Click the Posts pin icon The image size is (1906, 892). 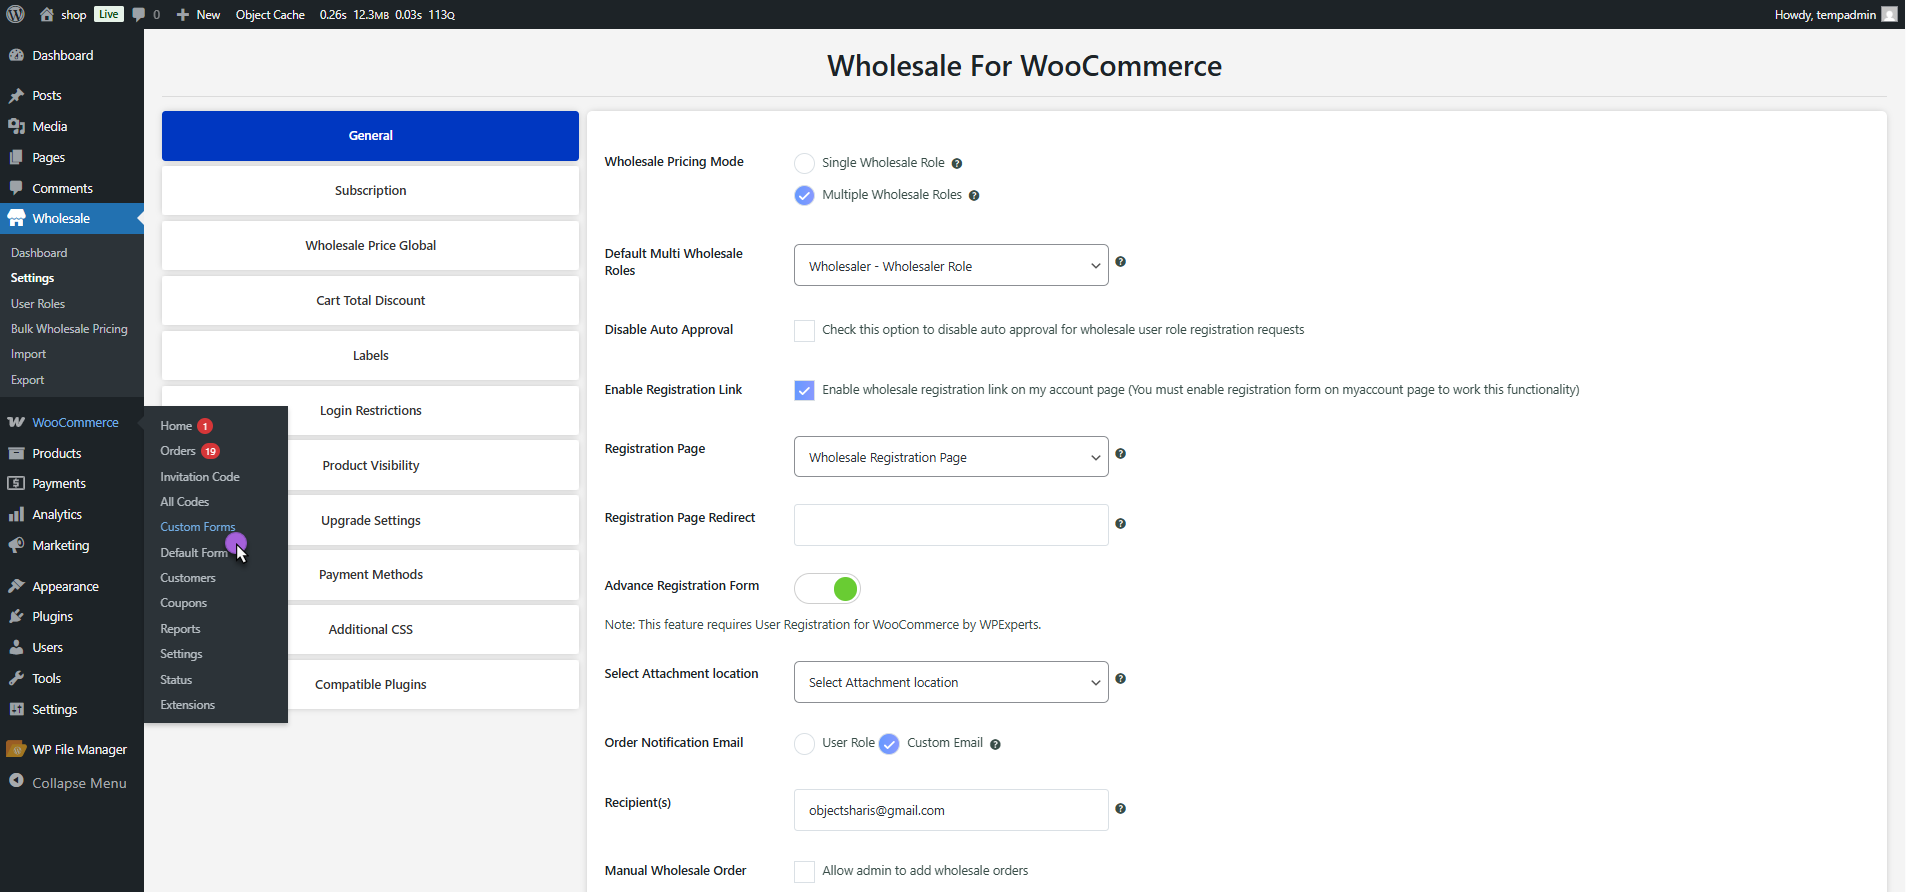click(x=16, y=96)
